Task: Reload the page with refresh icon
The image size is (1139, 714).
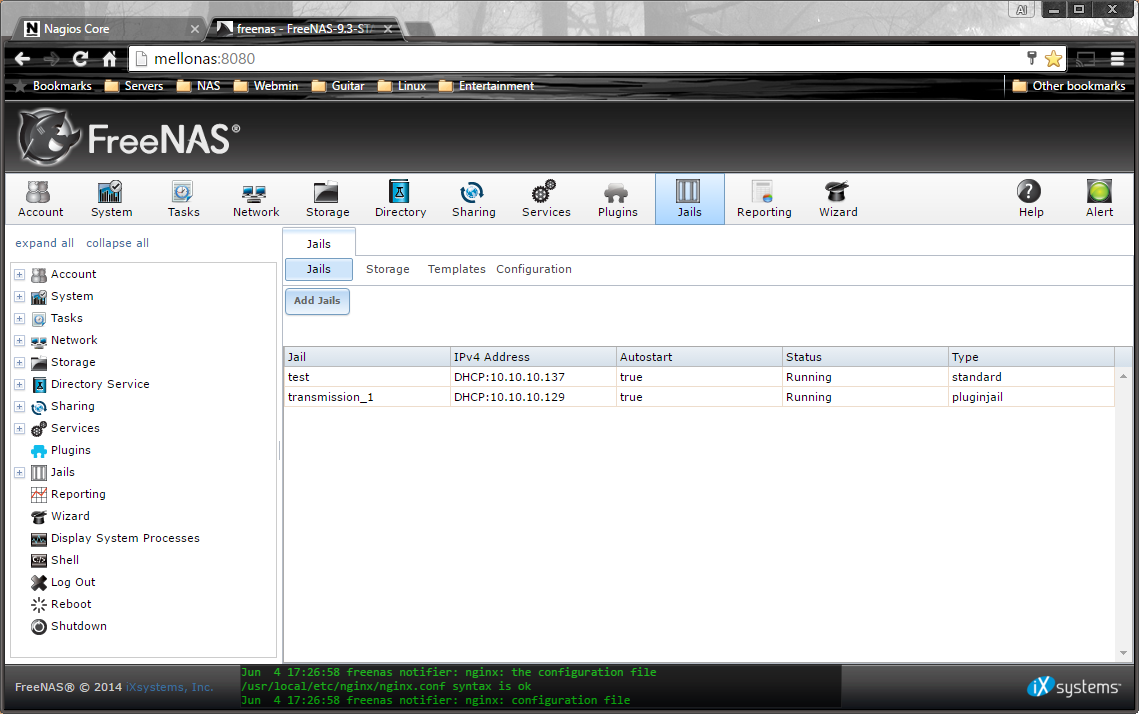Action: tap(80, 59)
